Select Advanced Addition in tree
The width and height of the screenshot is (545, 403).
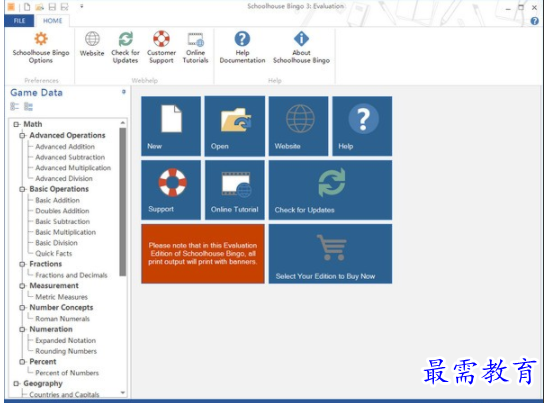[x=65, y=147]
